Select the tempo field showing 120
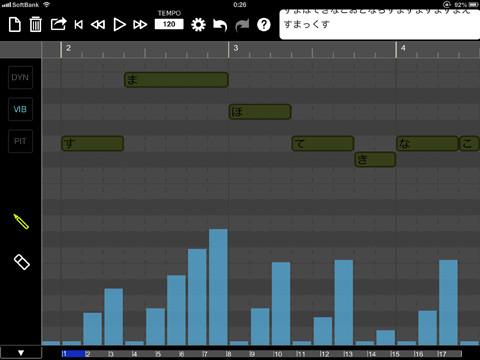Screen dimensions: 480x360 169,24
